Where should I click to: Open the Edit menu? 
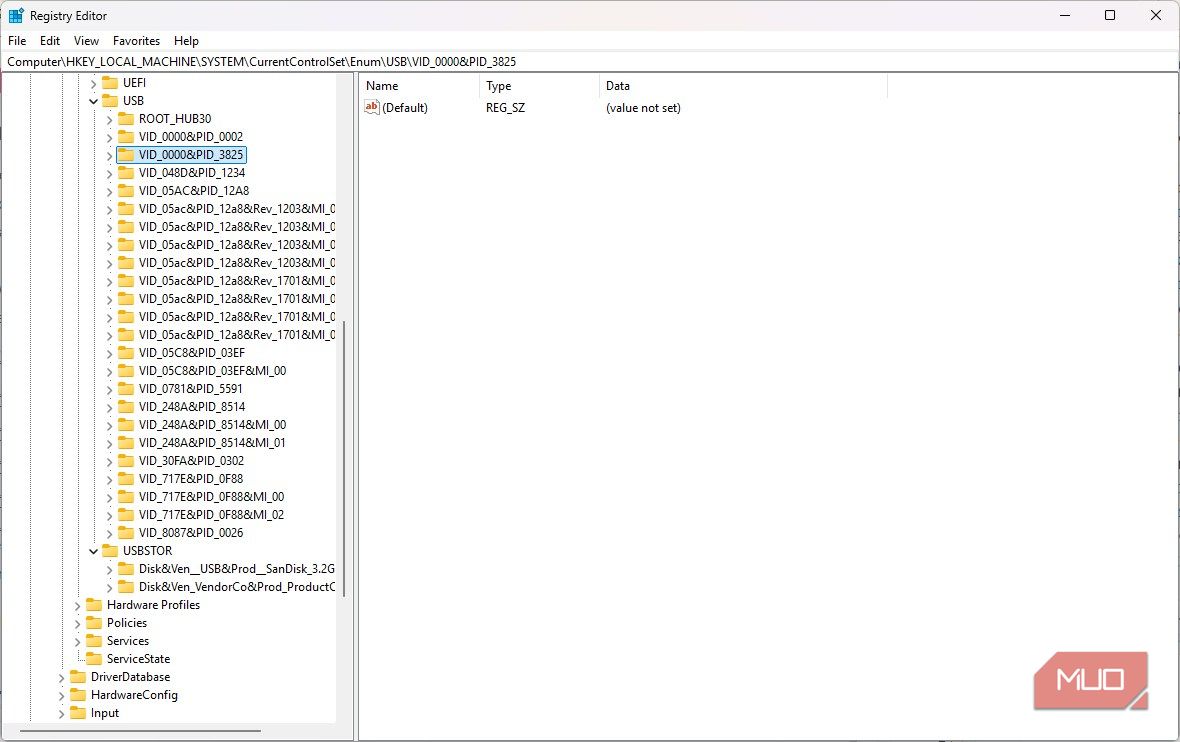point(50,41)
